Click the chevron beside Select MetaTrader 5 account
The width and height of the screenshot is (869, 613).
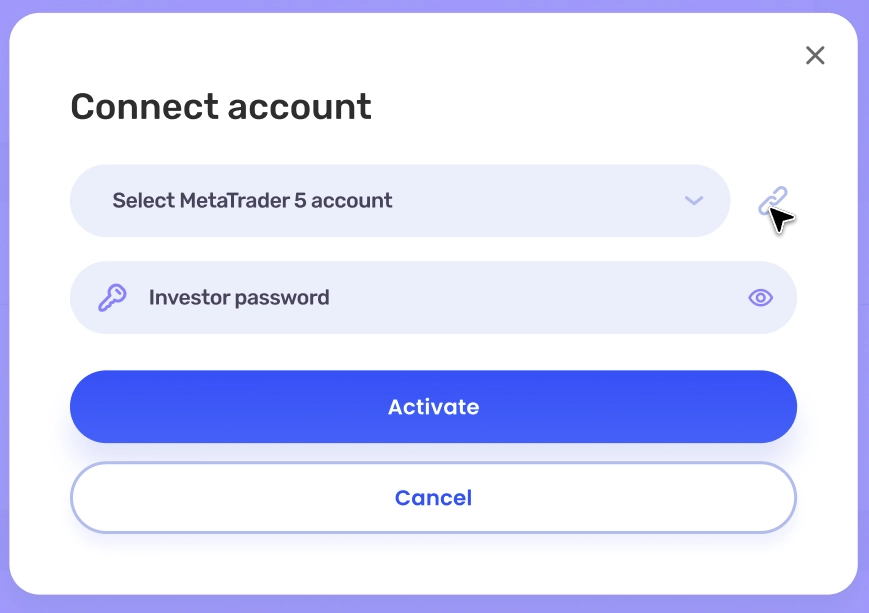pyautogui.click(x=694, y=201)
